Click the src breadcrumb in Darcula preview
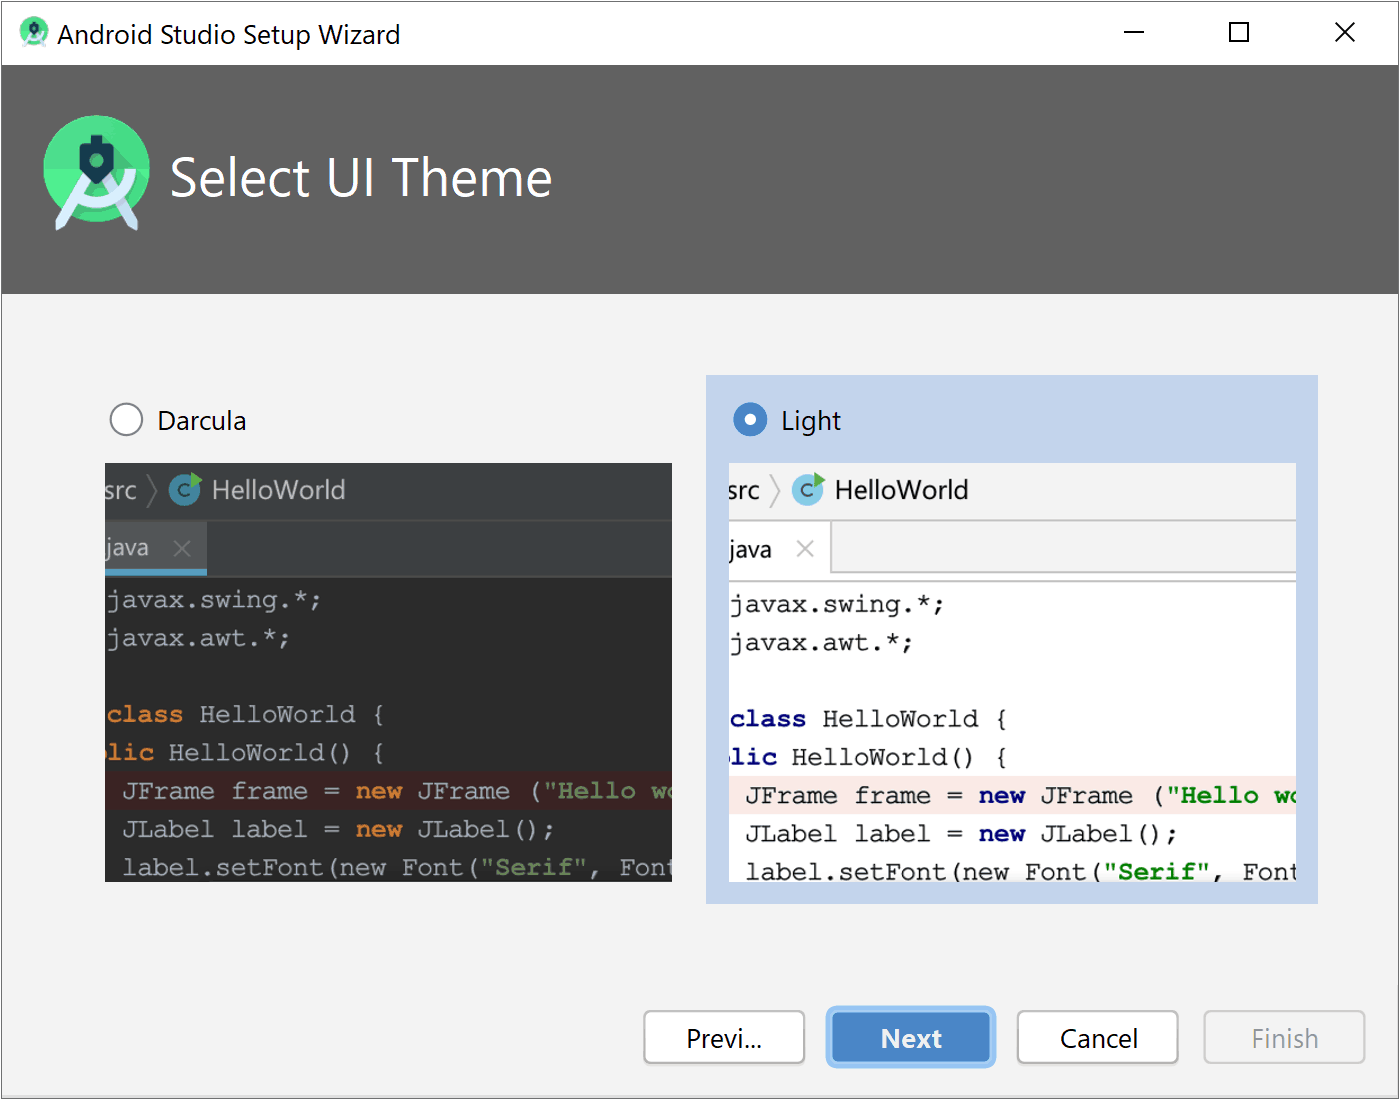This screenshot has width=1400, height=1100. pyautogui.click(x=121, y=490)
